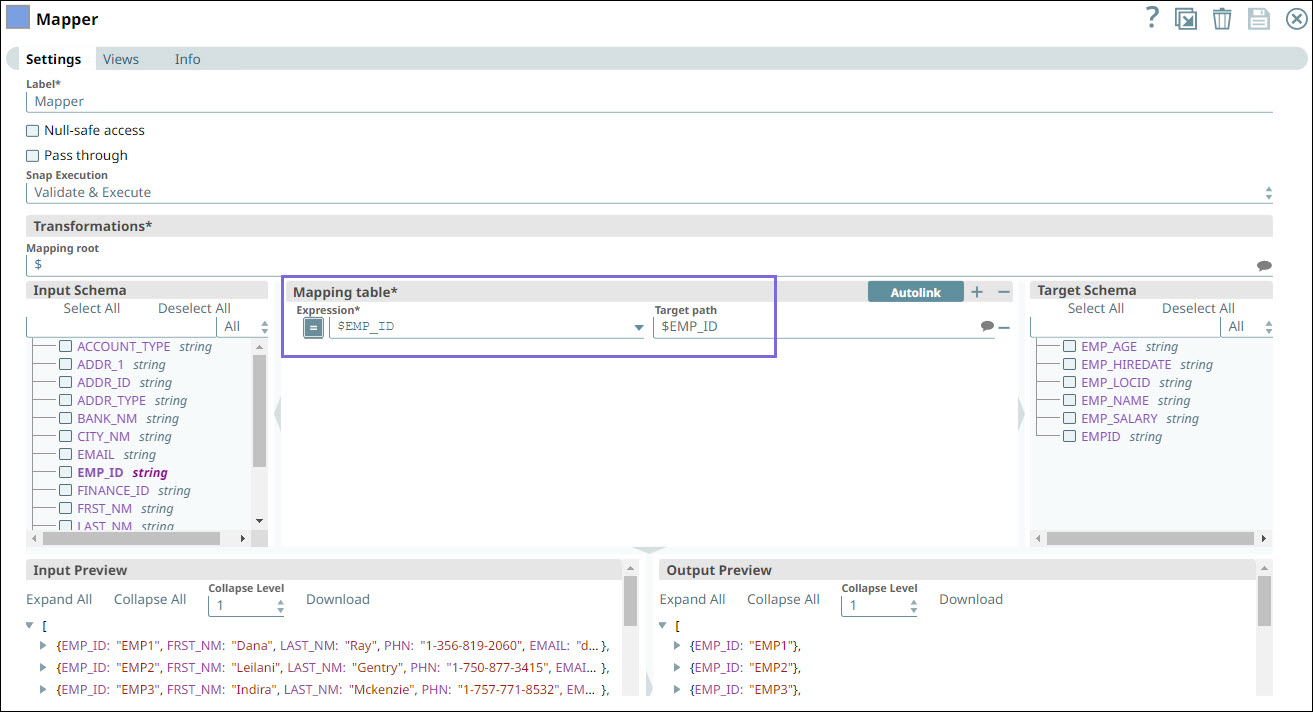Open Input Schema All filter dropdown
The width and height of the screenshot is (1313, 712).
(x=243, y=327)
